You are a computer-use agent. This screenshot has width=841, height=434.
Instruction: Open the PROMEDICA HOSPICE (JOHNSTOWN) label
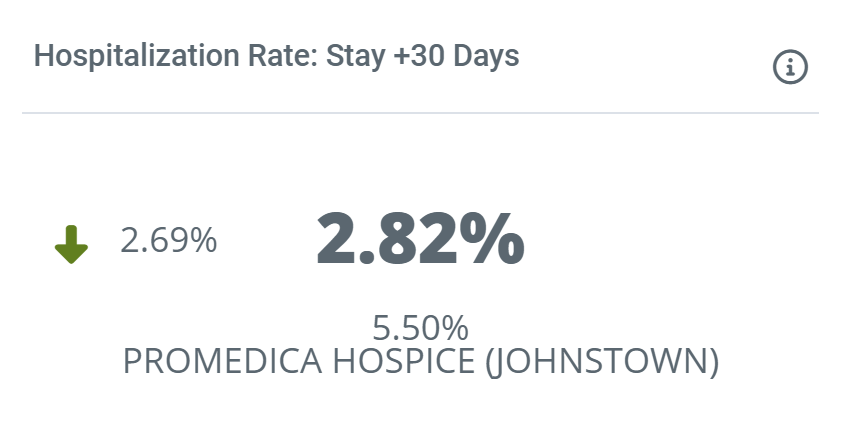pos(420,361)
